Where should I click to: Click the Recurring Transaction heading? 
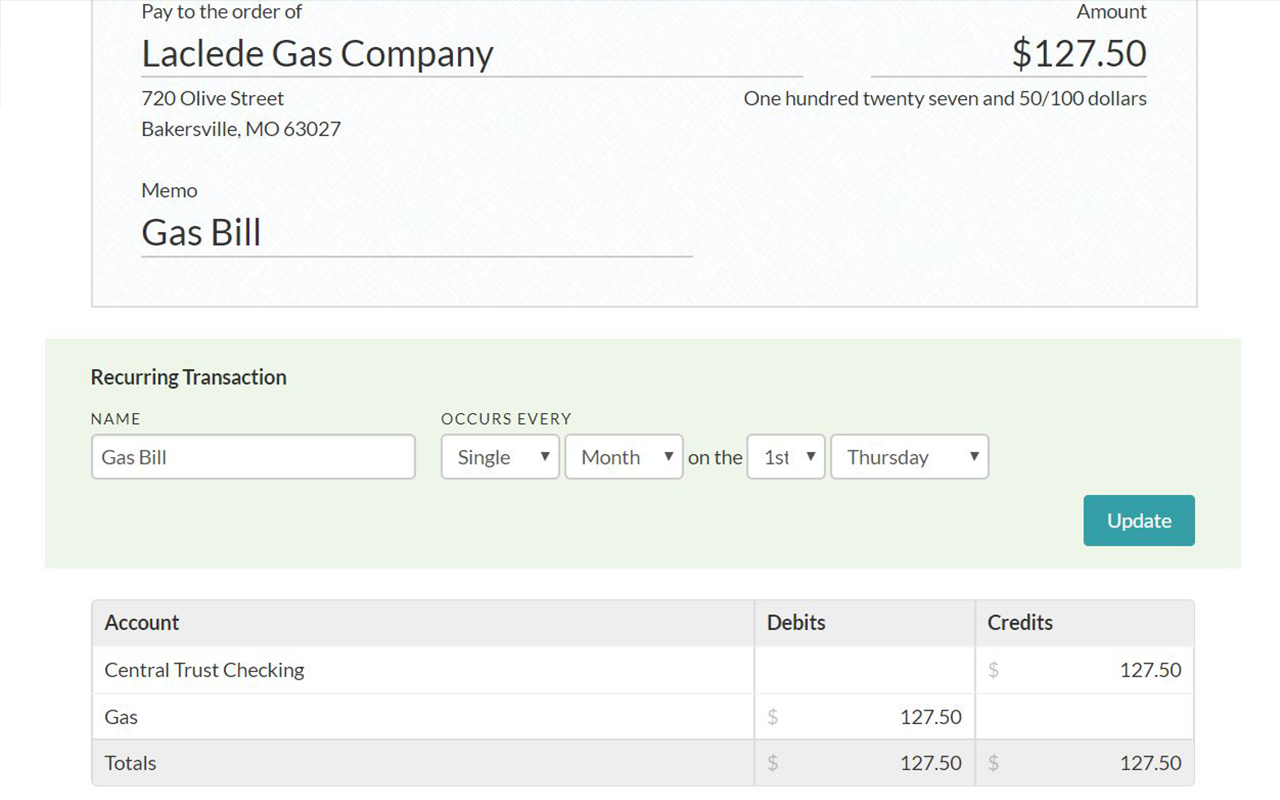tap(189, 377)
